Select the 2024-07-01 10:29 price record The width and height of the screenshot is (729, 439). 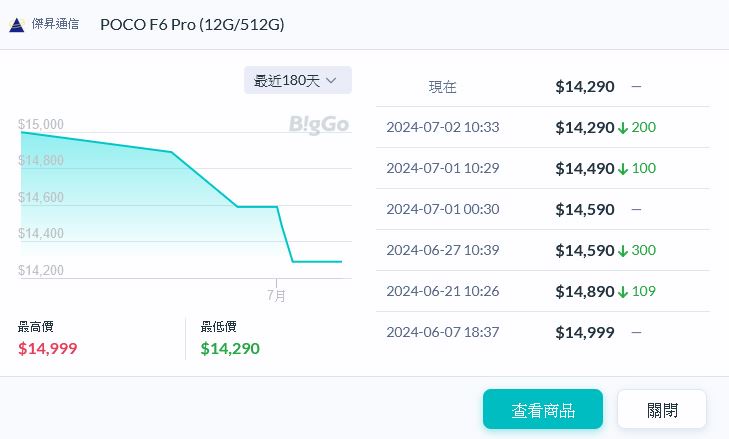click(442, 168)
